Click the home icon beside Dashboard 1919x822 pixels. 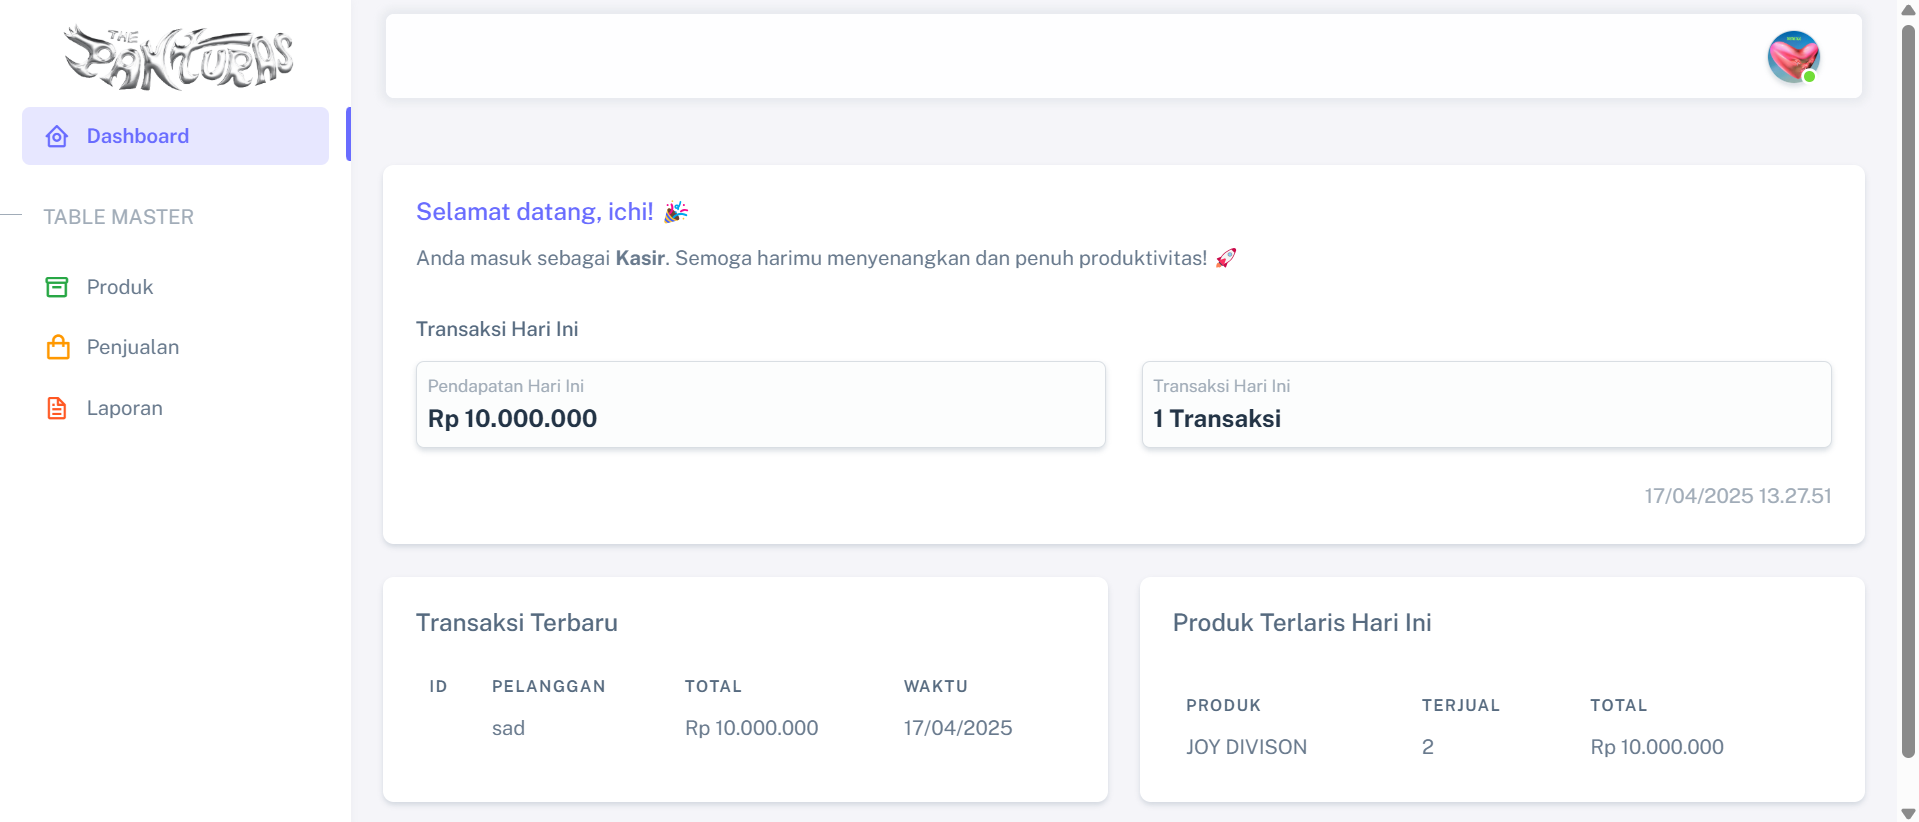click(x=57, y=136)
